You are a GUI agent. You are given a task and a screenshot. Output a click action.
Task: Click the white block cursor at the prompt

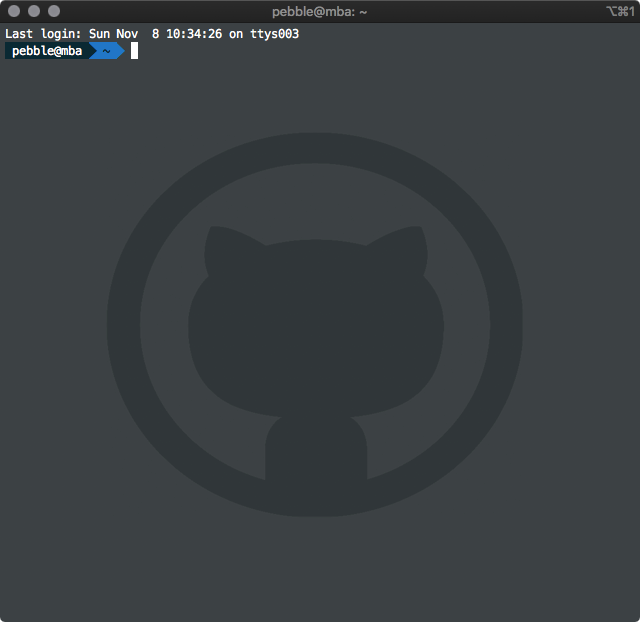(x=134, y=51)
